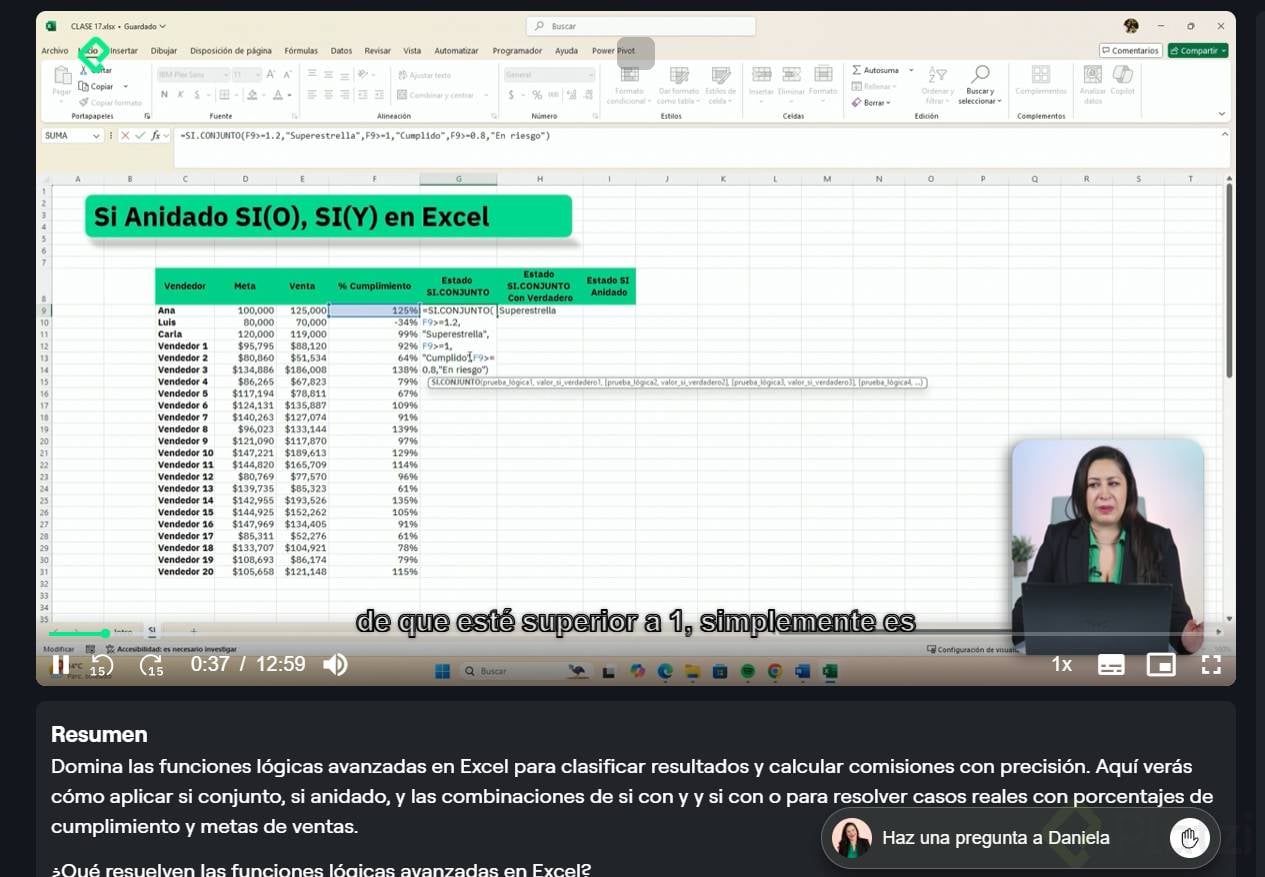Pause the video playback

point(61,665)
